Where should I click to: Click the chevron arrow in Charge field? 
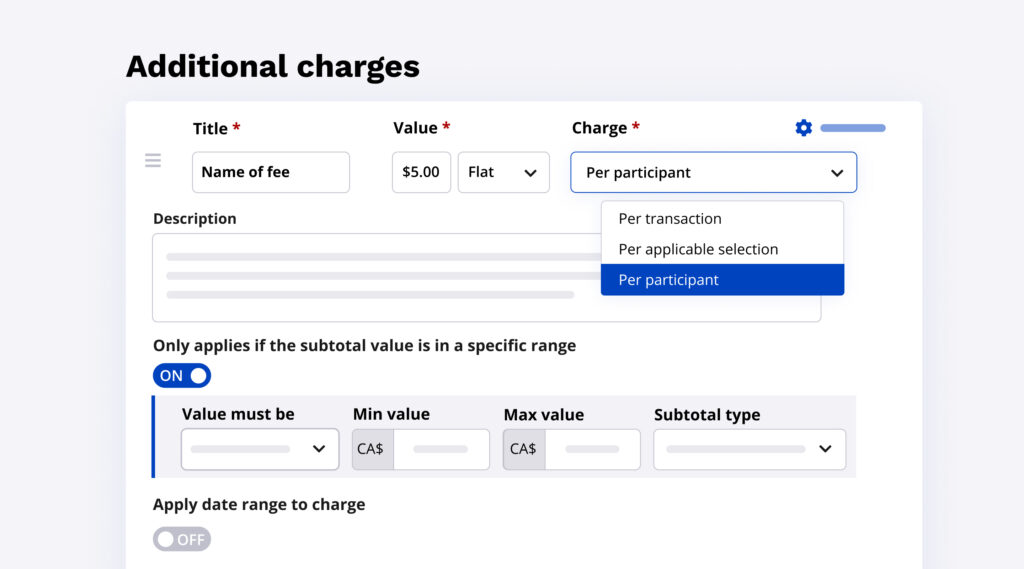pyautogui.click(x=836, y=173)
